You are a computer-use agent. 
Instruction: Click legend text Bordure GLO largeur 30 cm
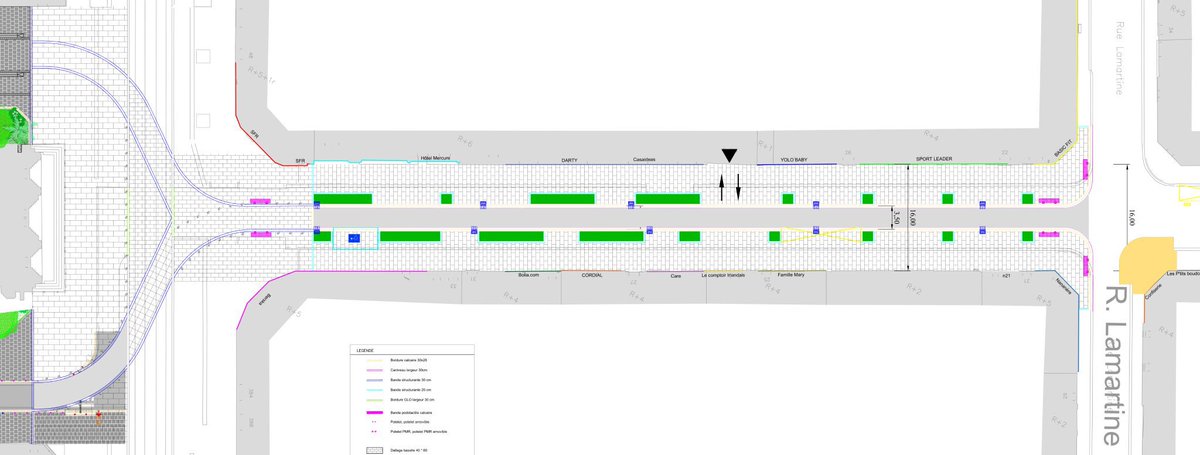[x=412, y=400]
